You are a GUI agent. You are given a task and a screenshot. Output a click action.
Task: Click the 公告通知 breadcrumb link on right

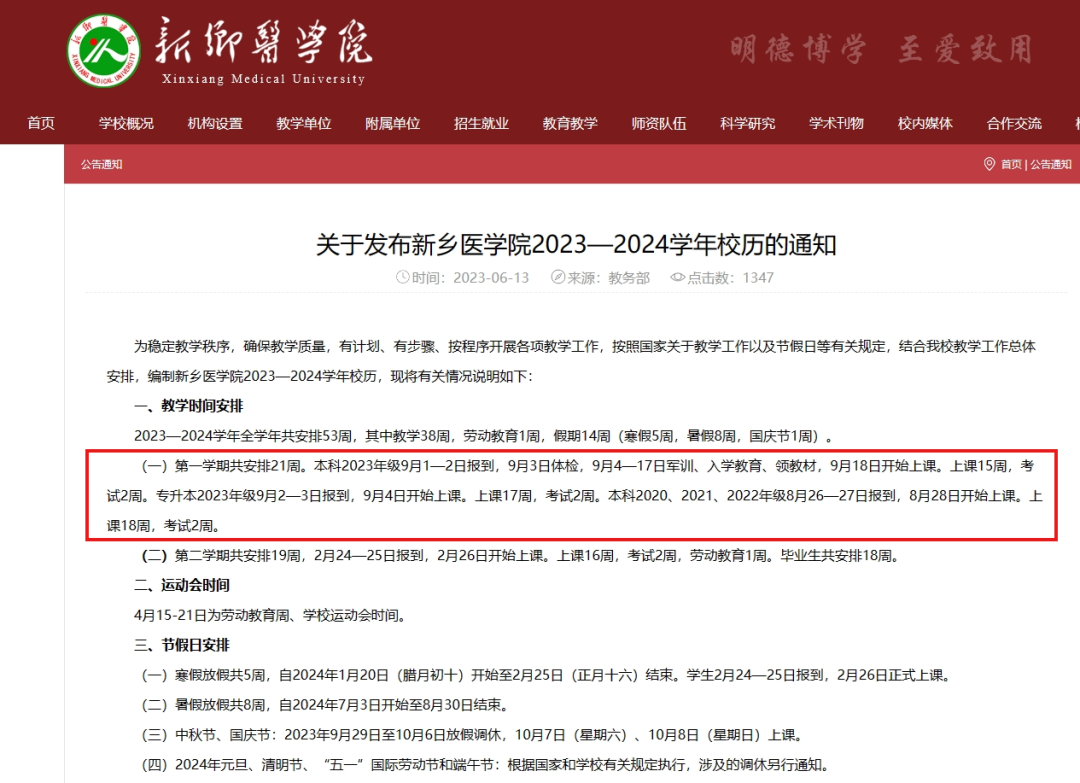point(1051,164)
